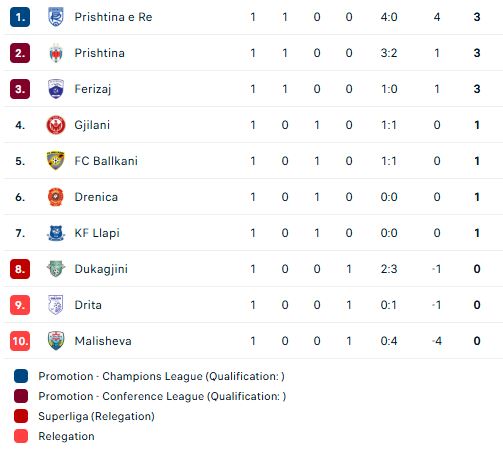Click the Prishtina team logo
Screen dimensions: 503x458
pyautogui.click(x=56, y=53)
